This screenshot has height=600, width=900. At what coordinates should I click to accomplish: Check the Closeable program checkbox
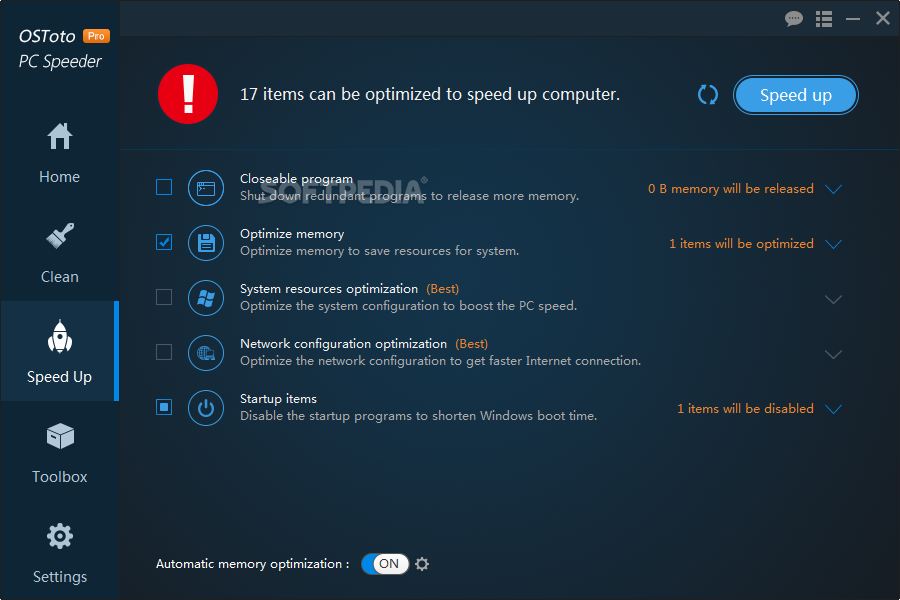pyautogui.click(x=164, y=187)
